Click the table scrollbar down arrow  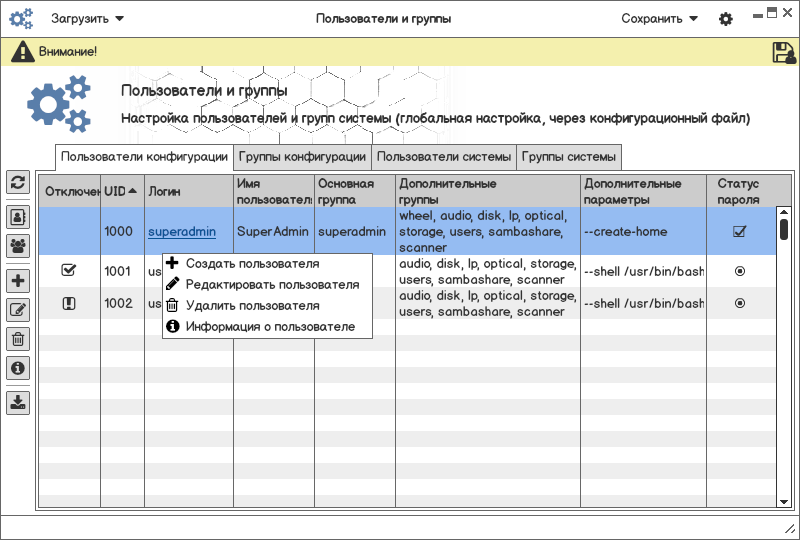(x=784, y=501)
